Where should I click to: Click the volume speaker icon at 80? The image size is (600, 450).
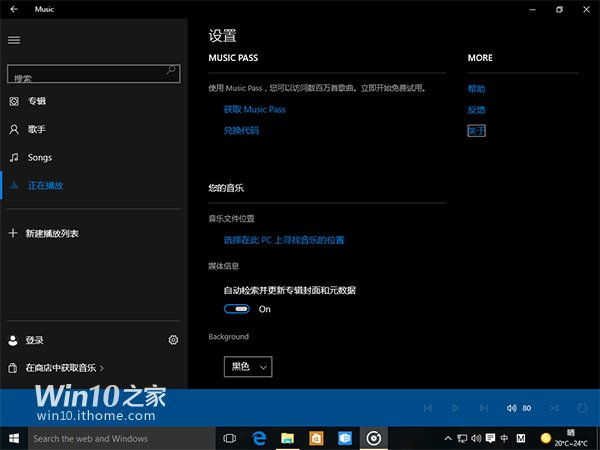point(512,408)
